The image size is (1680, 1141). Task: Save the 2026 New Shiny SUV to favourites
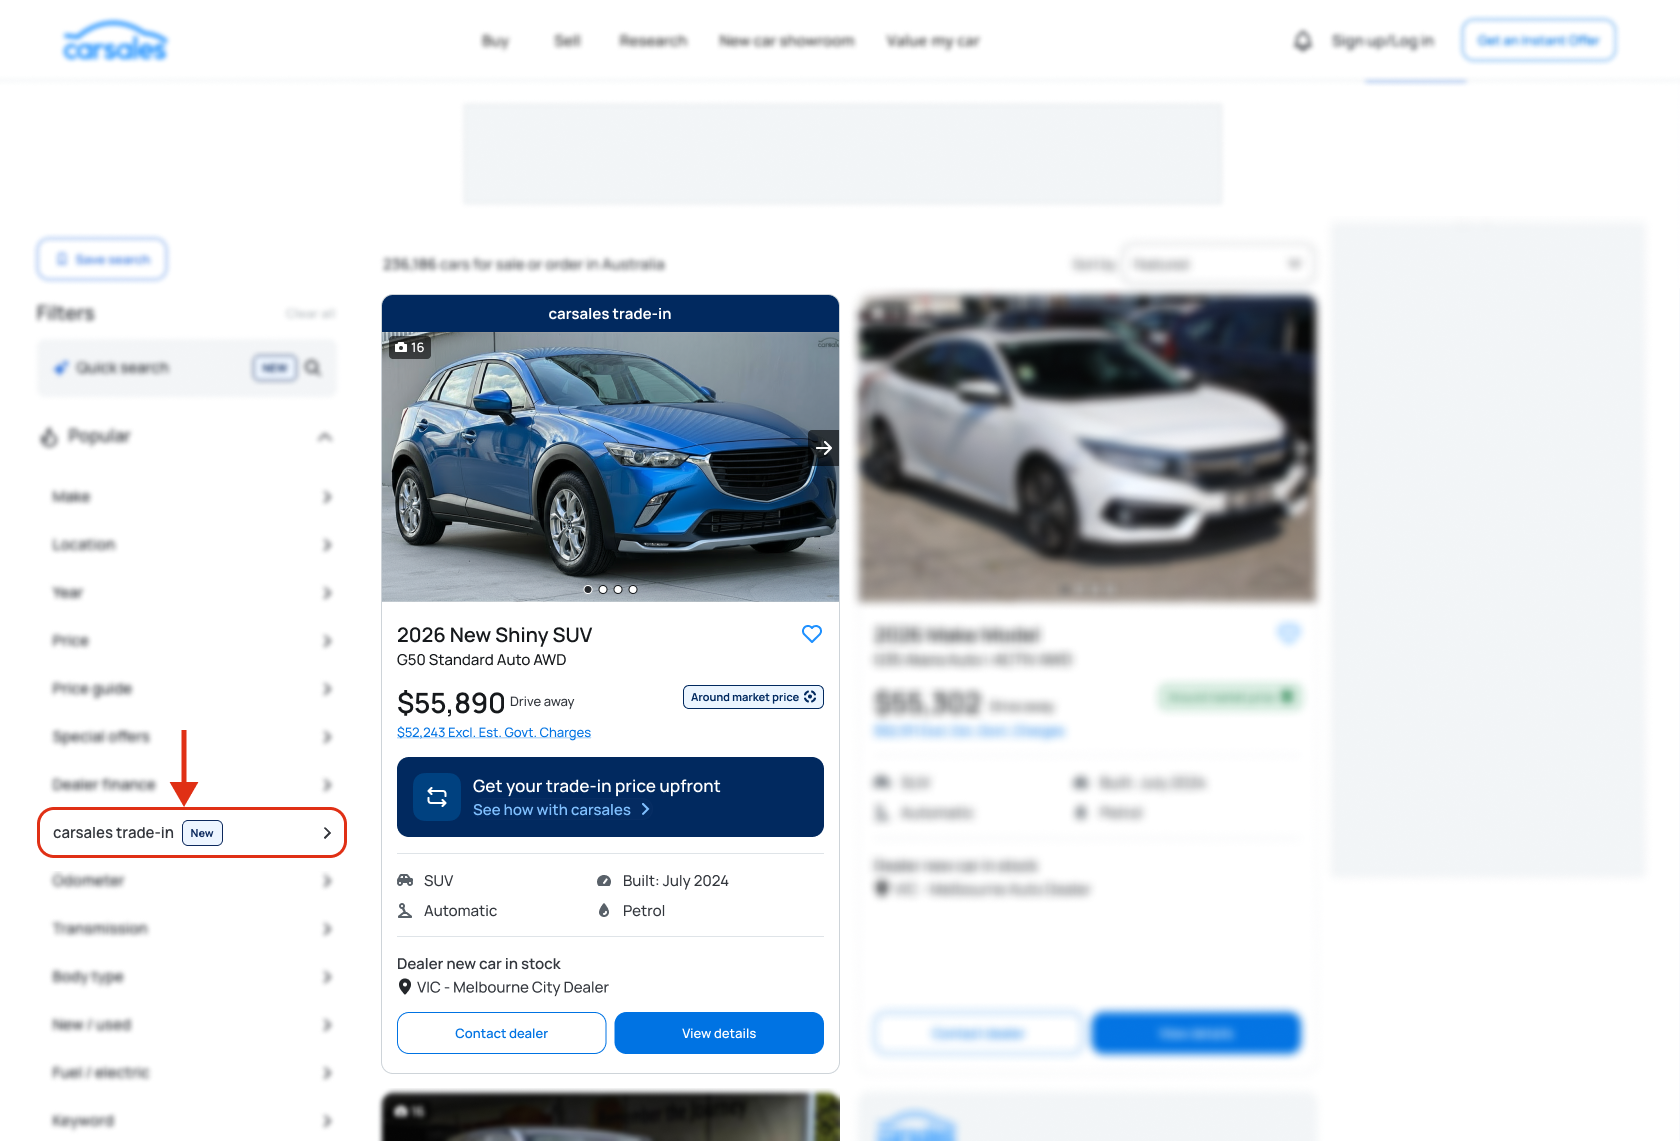click(811, 634)
